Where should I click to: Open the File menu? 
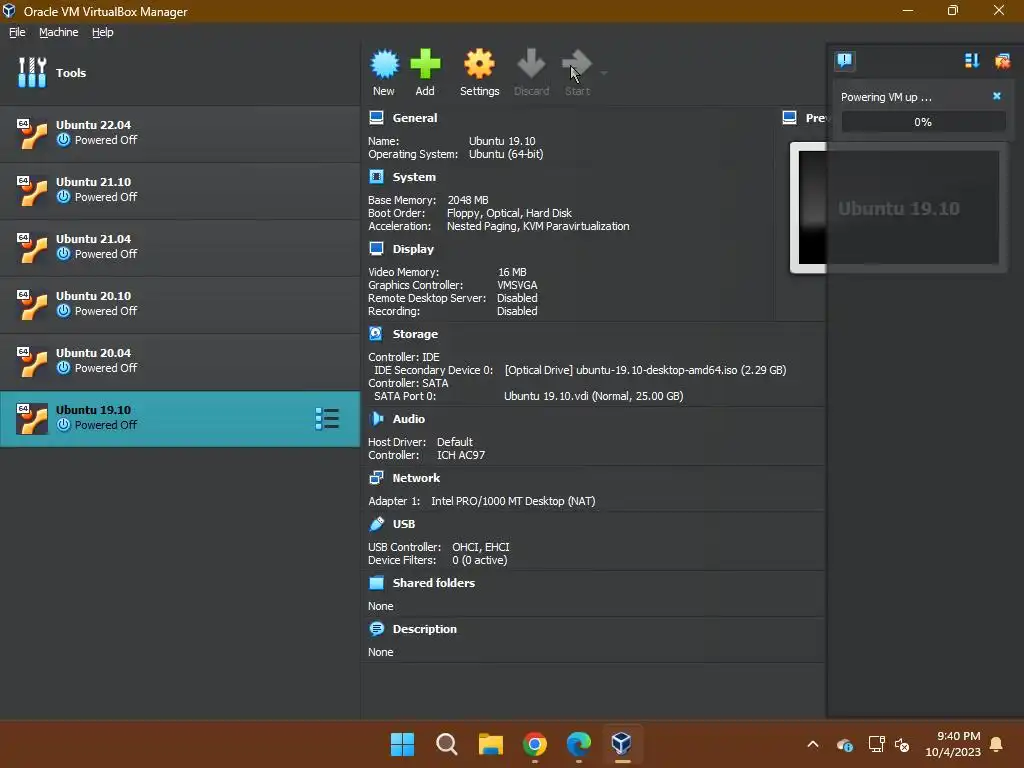click(x=17, y=32)
